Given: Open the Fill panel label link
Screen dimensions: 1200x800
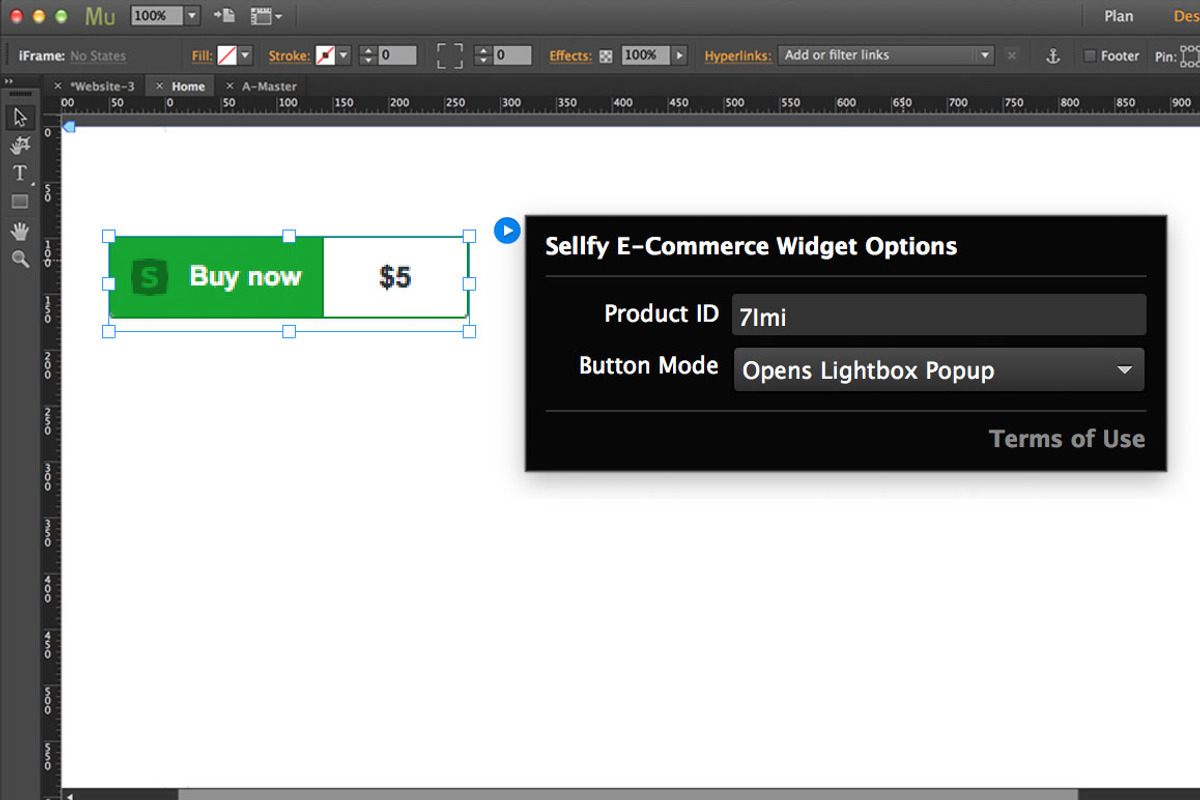Looking at the screenshot, I should point(202,56).
